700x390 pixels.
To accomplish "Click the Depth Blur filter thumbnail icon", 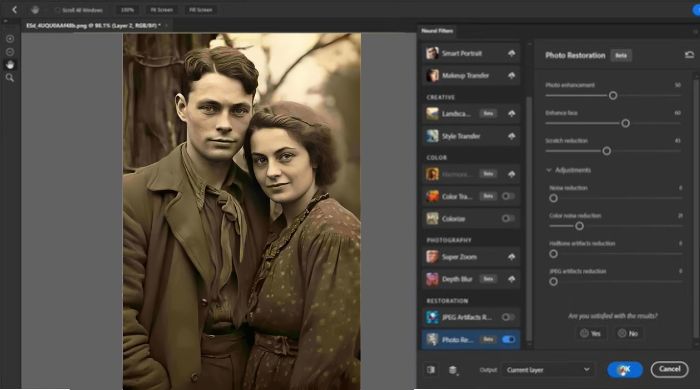I will [432, 279].
